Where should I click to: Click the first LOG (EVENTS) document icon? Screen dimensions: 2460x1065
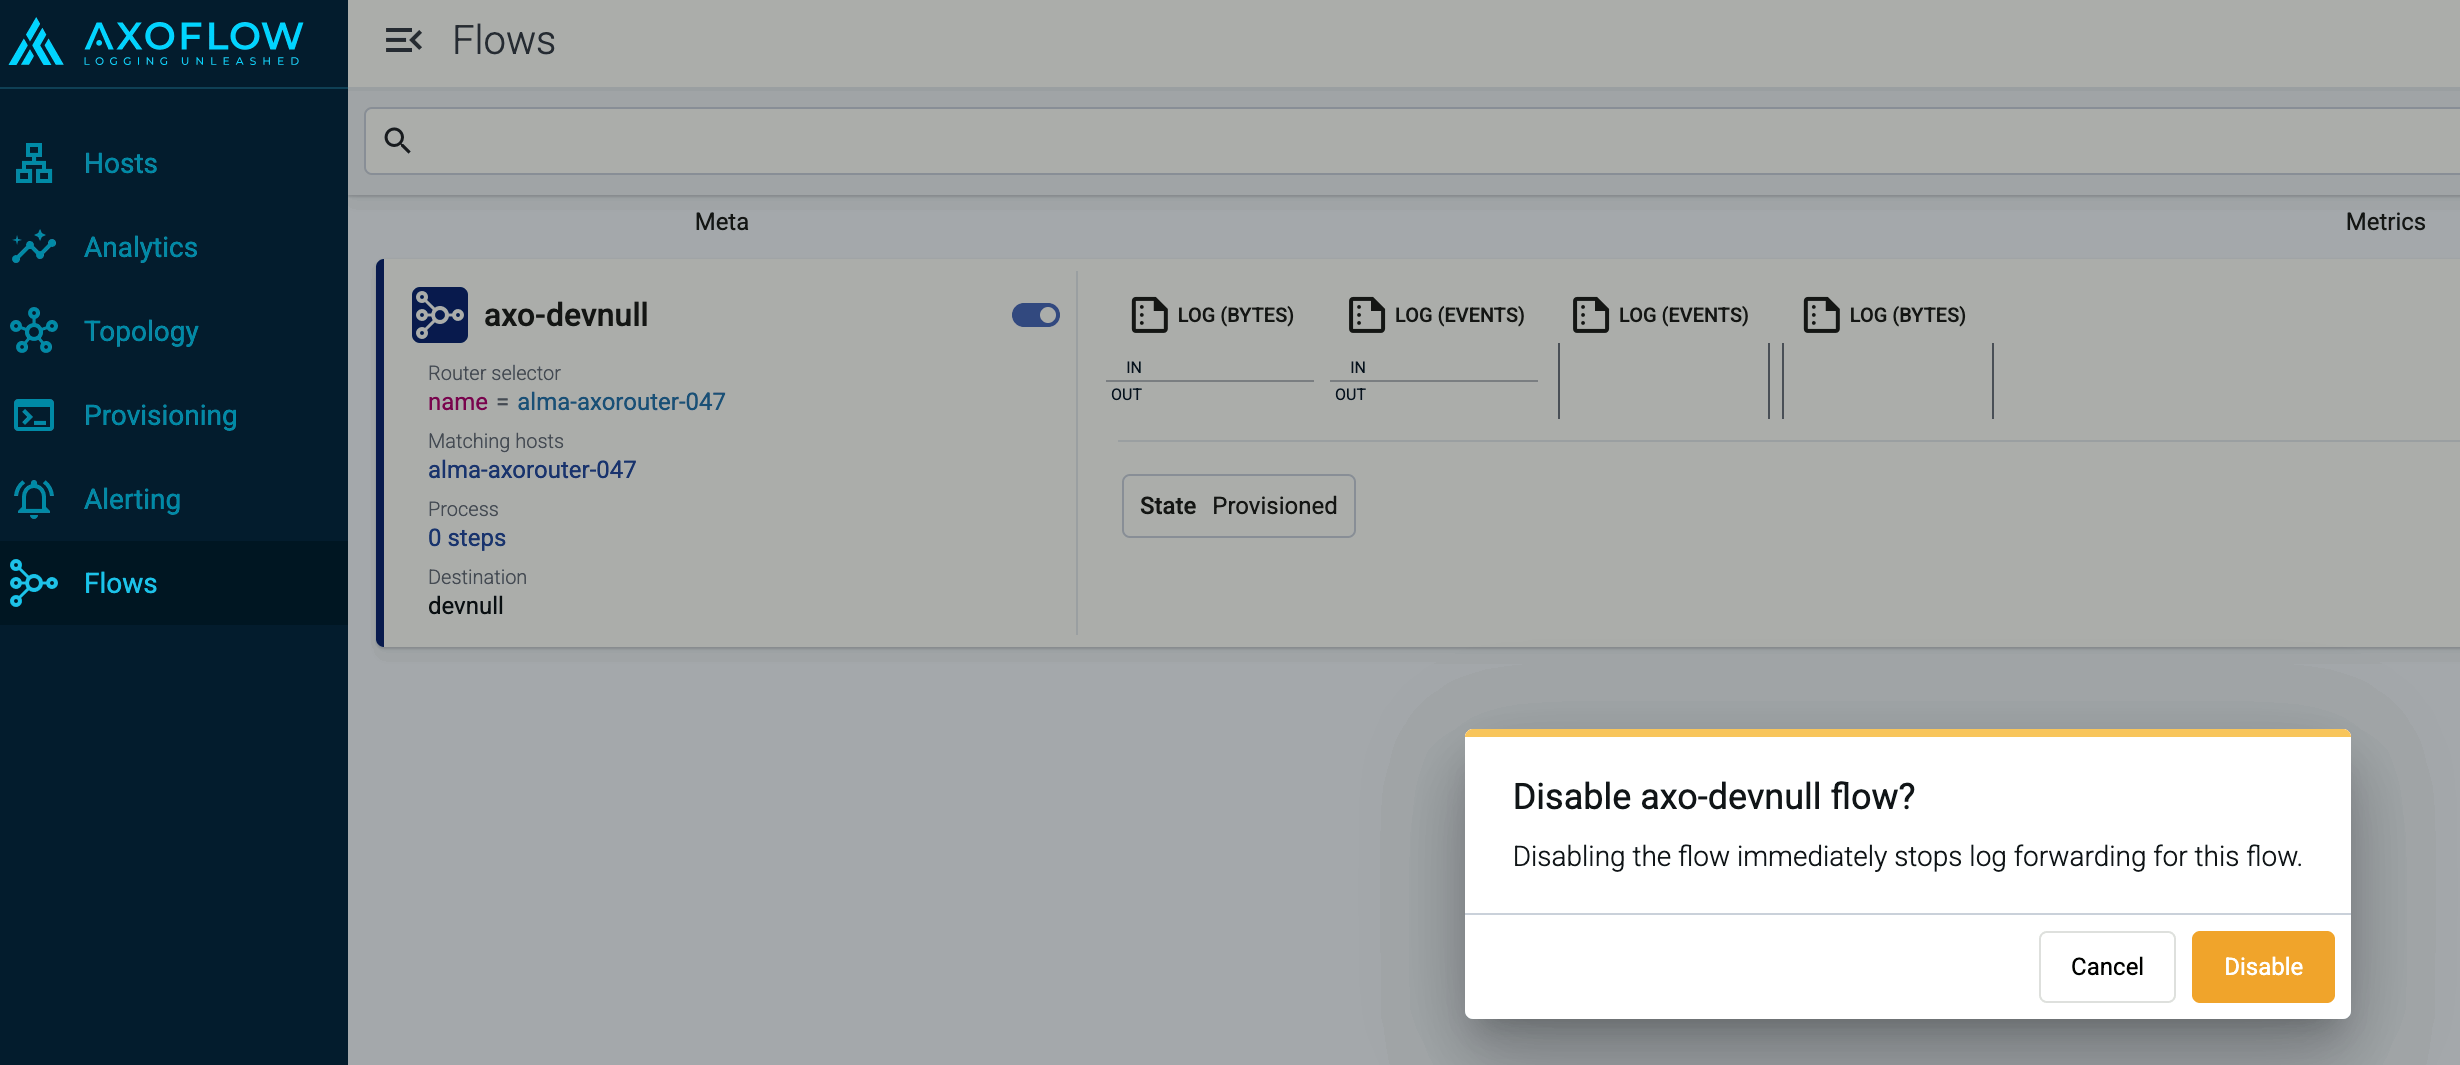pos(1366,315)
